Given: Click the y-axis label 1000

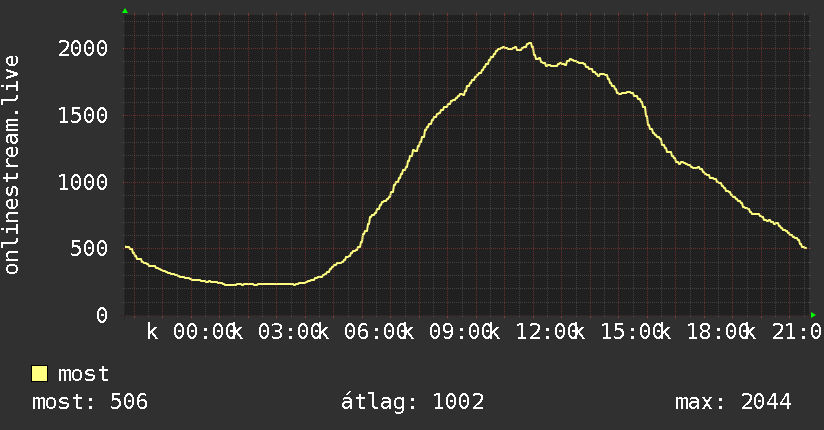Looking at the screenshot, I should click(83, 182).
